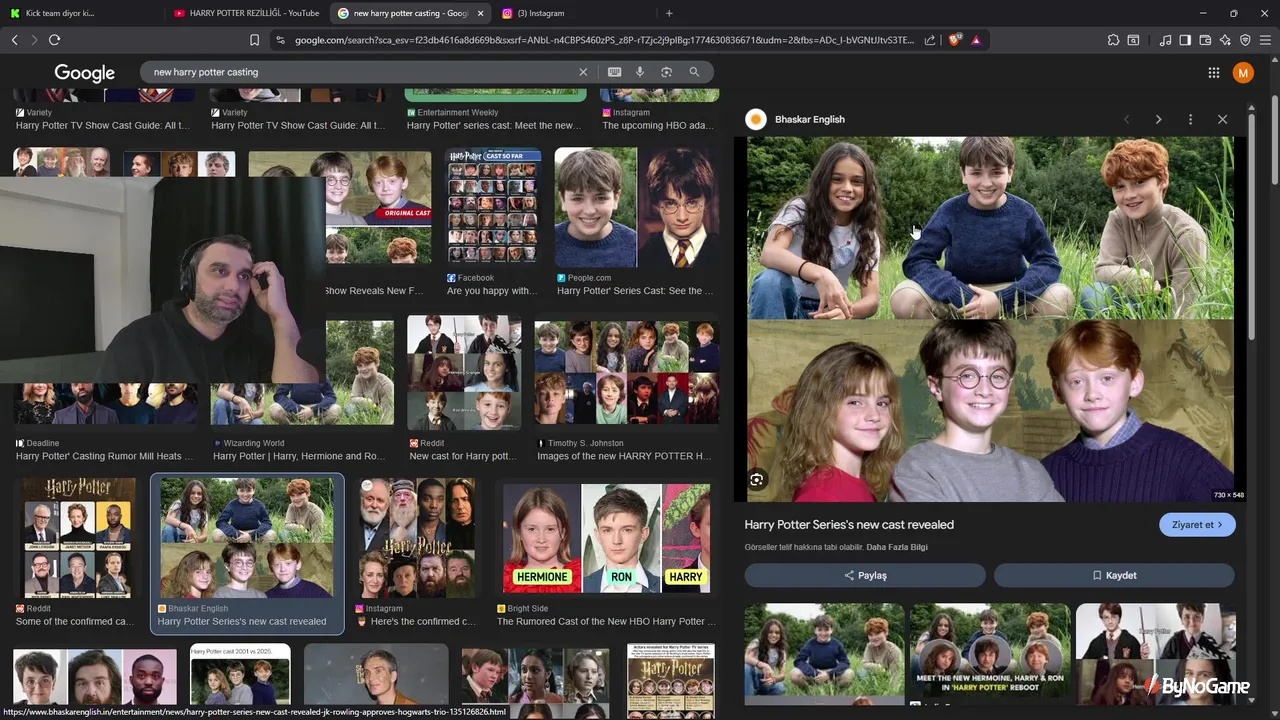Search inside image with Lens overlay icon
The width and height of the screenshot is (1280, 720).
pyautogui.click(x=757, y=480)
